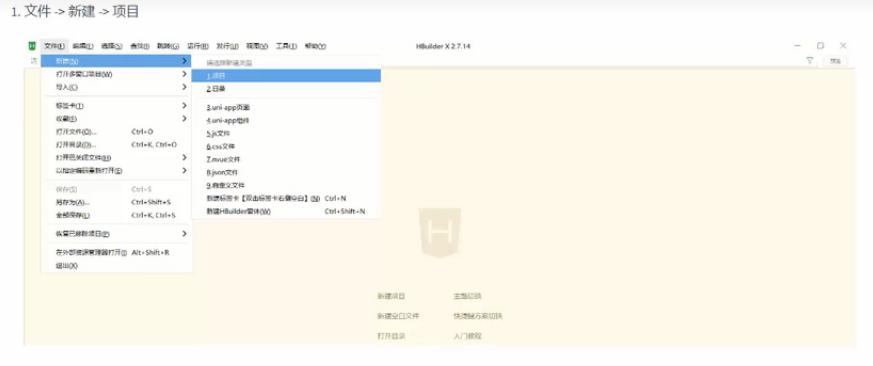The width and height of the screenshot is (873, 366).
Task: Choose 打开文件(O)... Ctrl+O entry
Action: (x=116, y=132)
